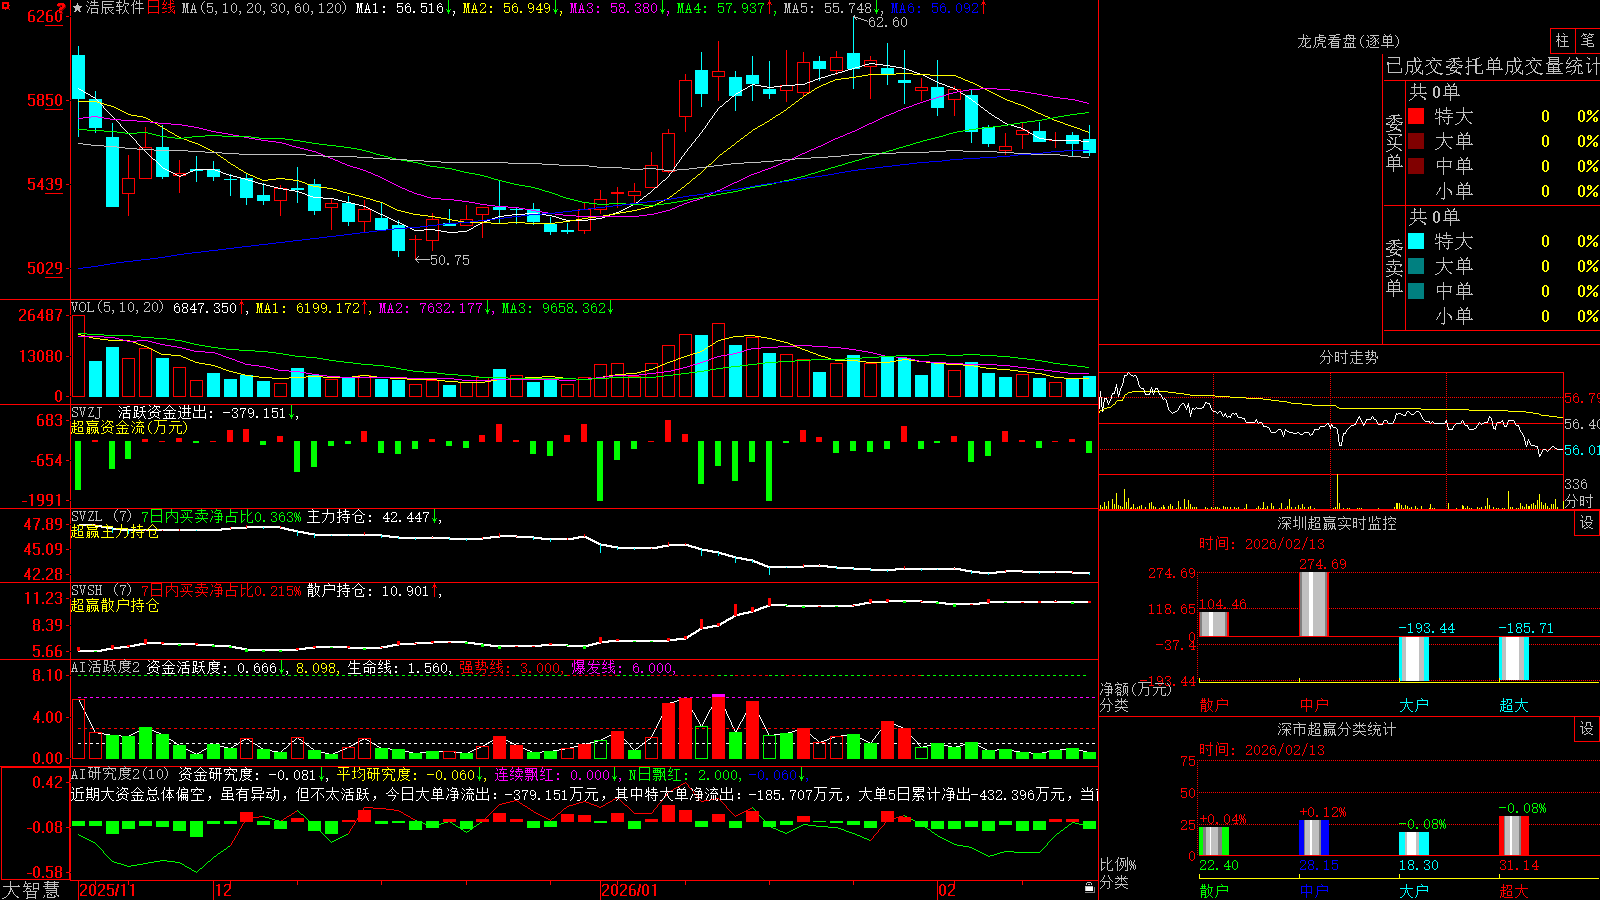Click the 主力持仓: 42.447 value
The image size is (1600, 900).
pos(368,517)
